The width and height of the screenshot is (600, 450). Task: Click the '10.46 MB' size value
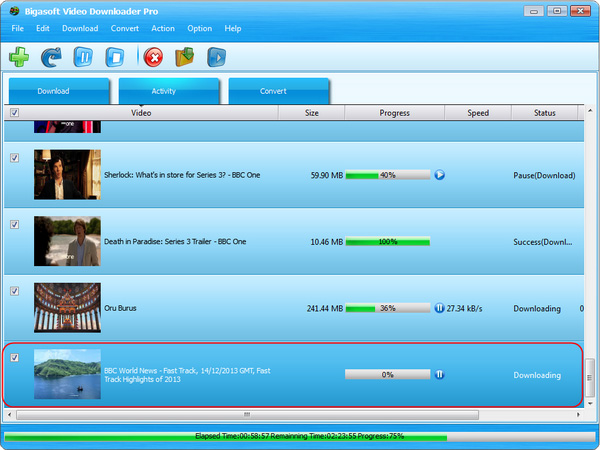327,242
